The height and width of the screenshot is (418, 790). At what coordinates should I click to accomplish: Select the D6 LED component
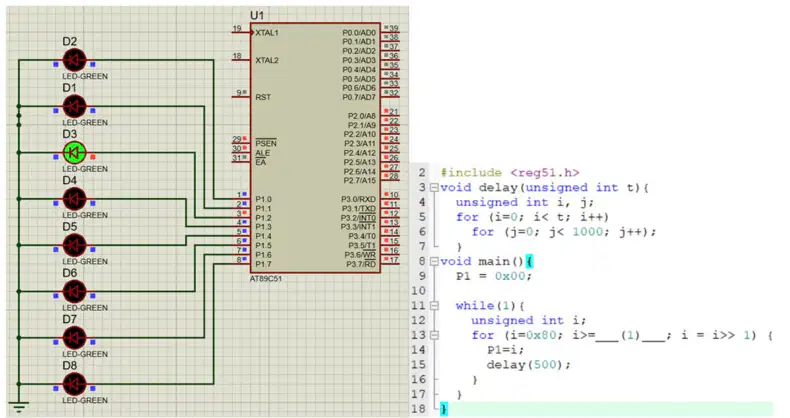(74, 292)
